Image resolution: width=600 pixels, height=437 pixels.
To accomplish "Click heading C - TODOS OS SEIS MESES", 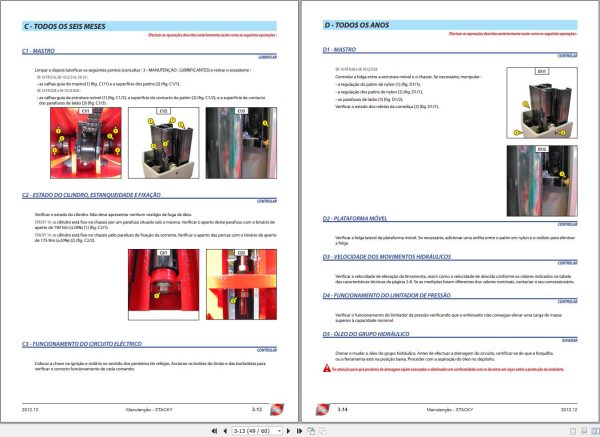I will tap(65, 26).
